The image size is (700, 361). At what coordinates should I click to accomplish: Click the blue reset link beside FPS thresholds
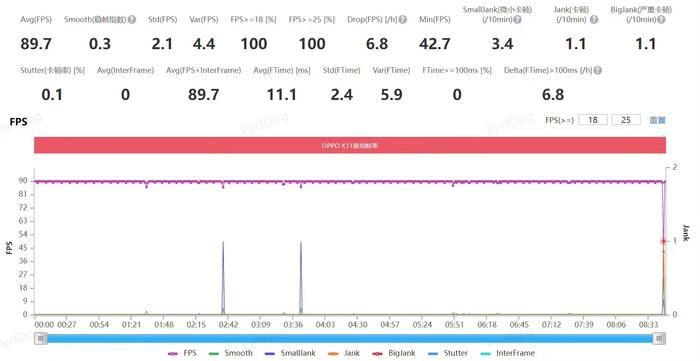pos(658,120)
